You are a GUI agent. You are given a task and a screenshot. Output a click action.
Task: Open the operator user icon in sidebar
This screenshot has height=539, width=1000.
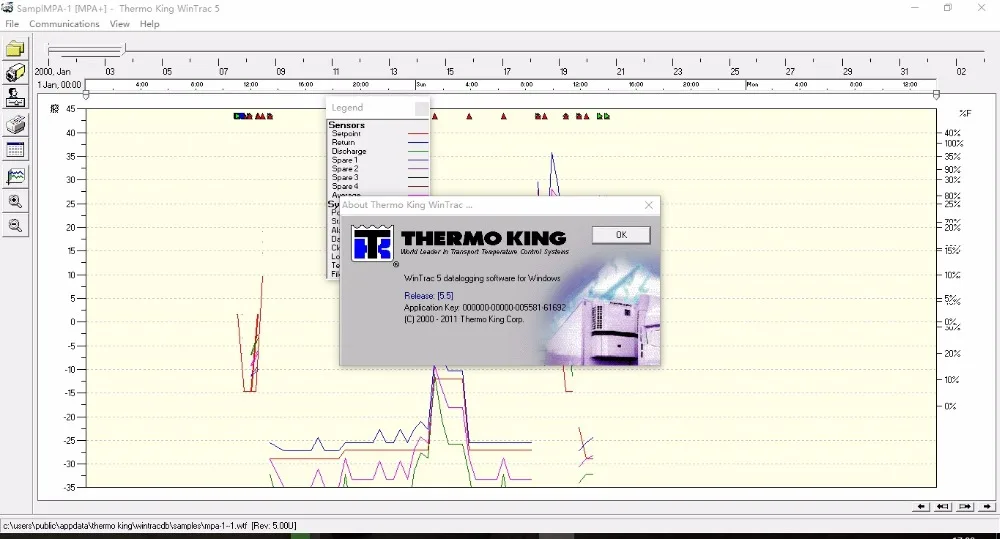tap(15, 98)
